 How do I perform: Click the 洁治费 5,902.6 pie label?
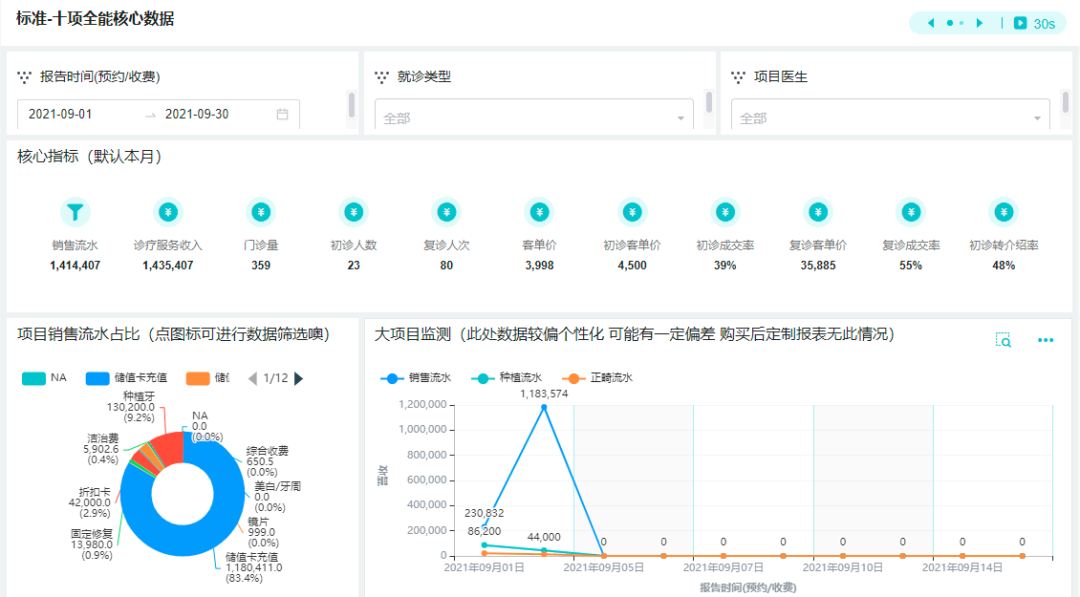101,449
